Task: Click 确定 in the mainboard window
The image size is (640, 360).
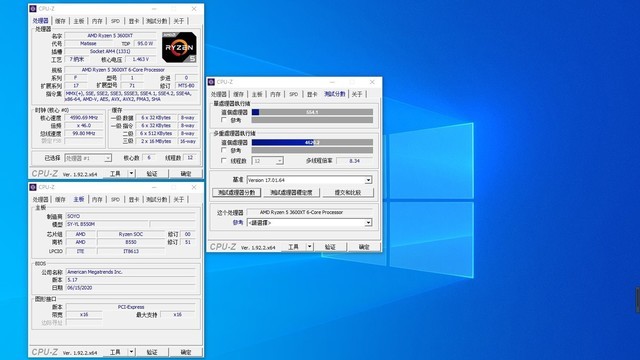Action: 186,352
